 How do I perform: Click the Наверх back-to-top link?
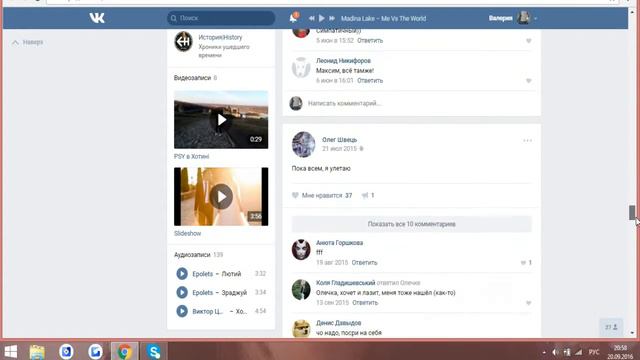click(x=28, y=42)
